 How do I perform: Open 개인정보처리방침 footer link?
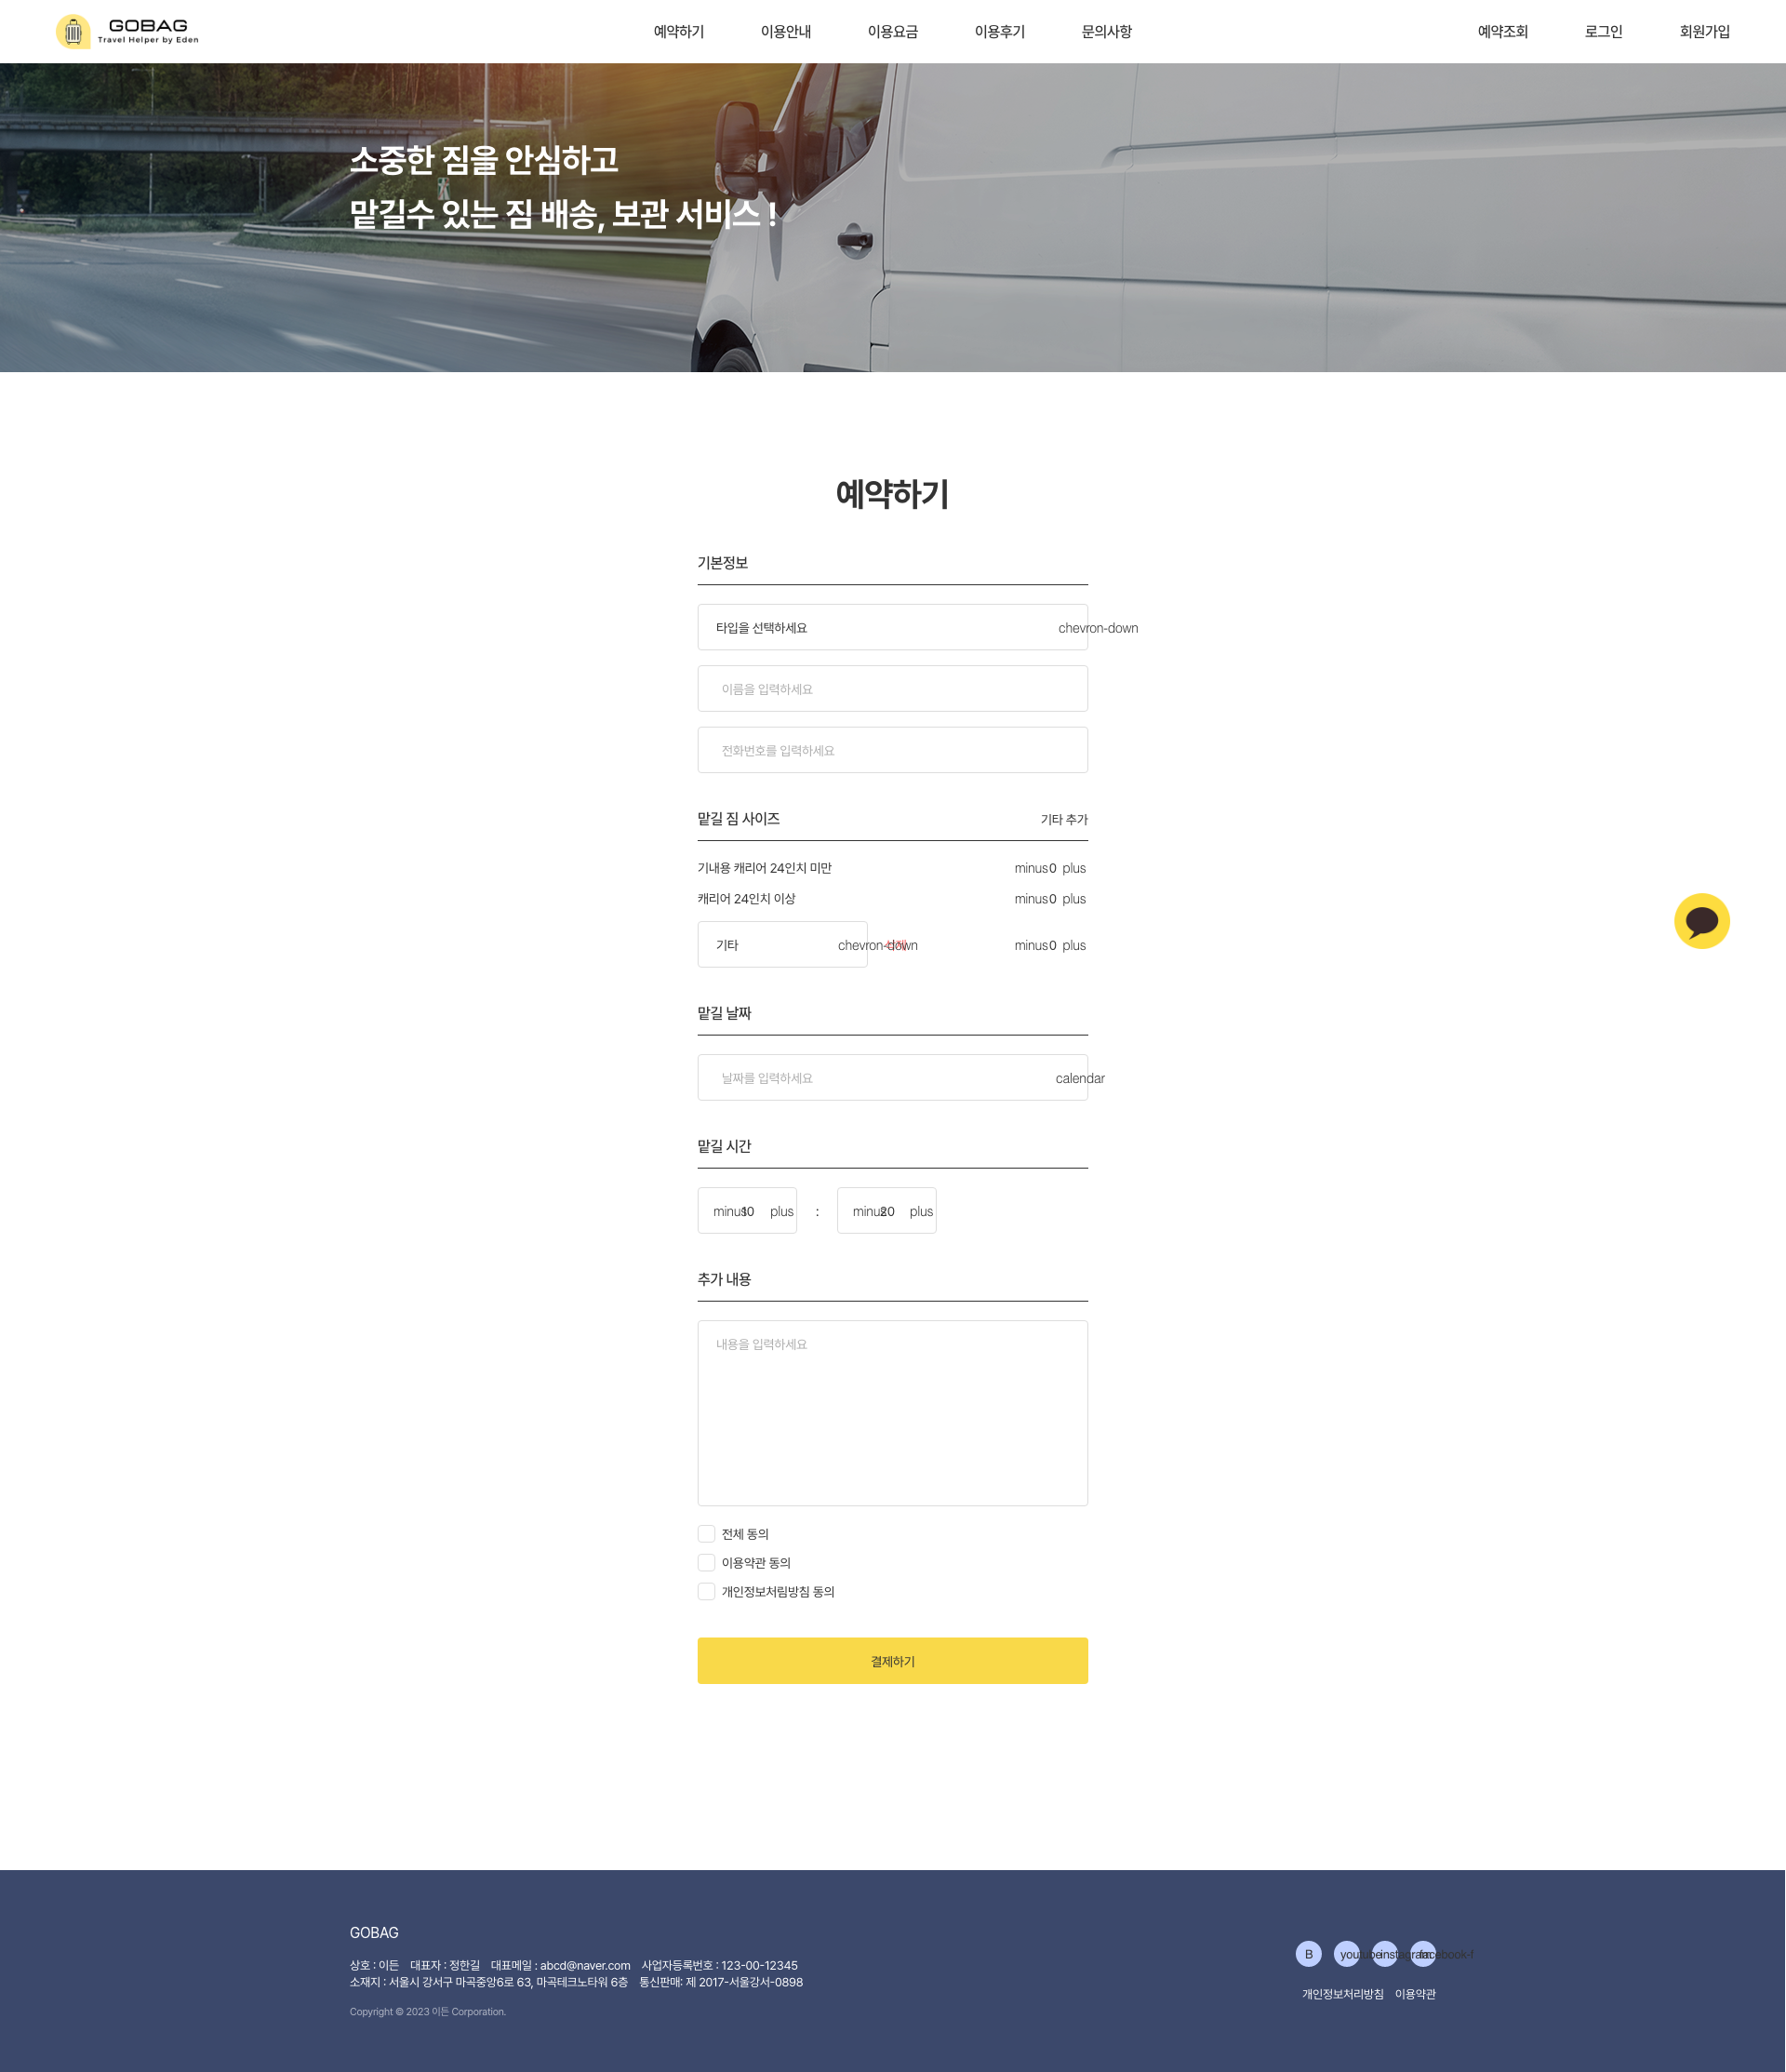(1342, 1994)
